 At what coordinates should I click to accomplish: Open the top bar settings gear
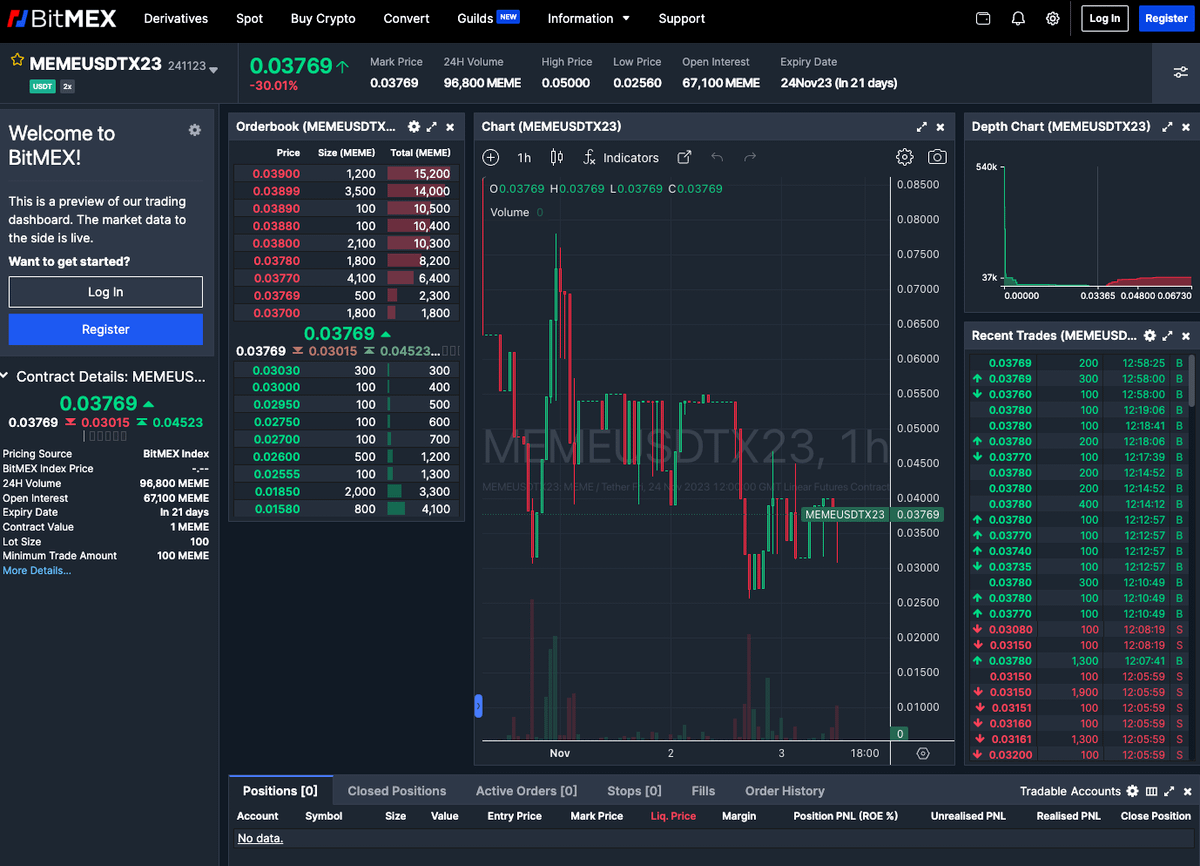pos(1053,18)
